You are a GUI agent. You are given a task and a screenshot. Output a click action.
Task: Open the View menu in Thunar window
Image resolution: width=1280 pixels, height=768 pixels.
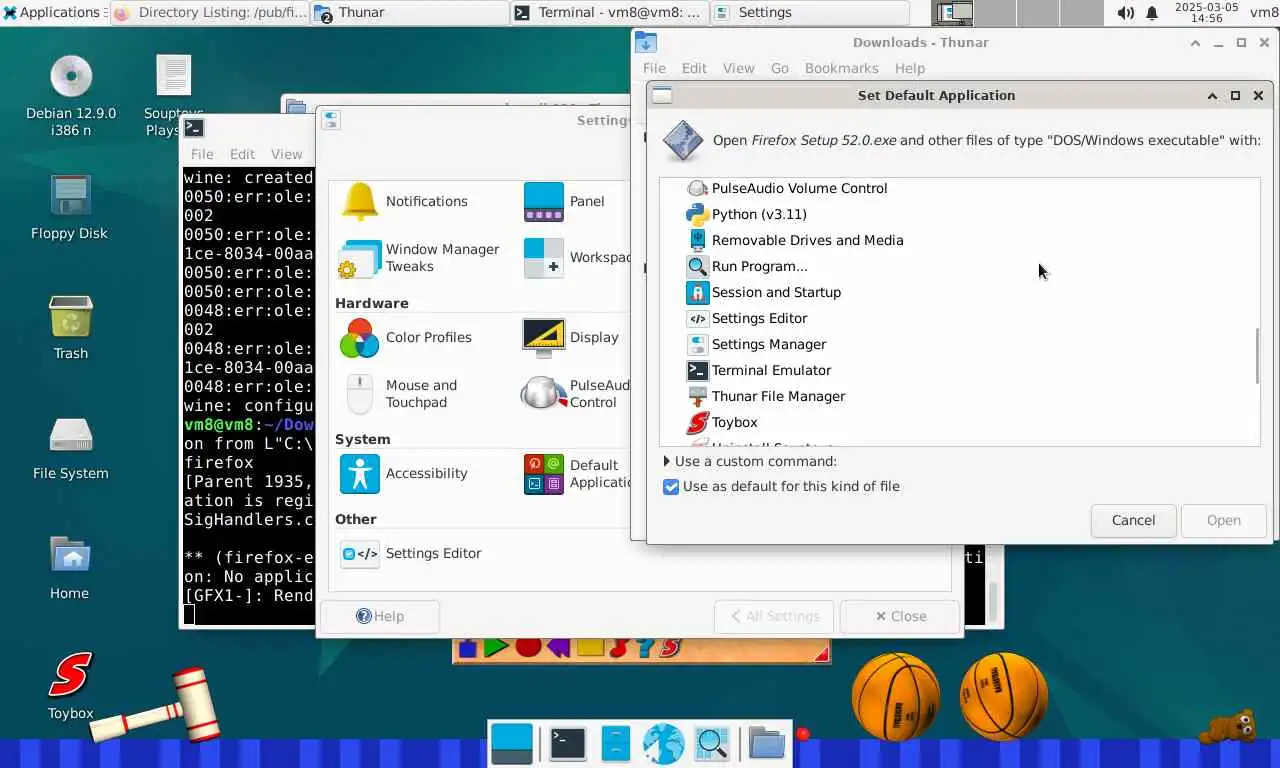click(x=738, y=68)
